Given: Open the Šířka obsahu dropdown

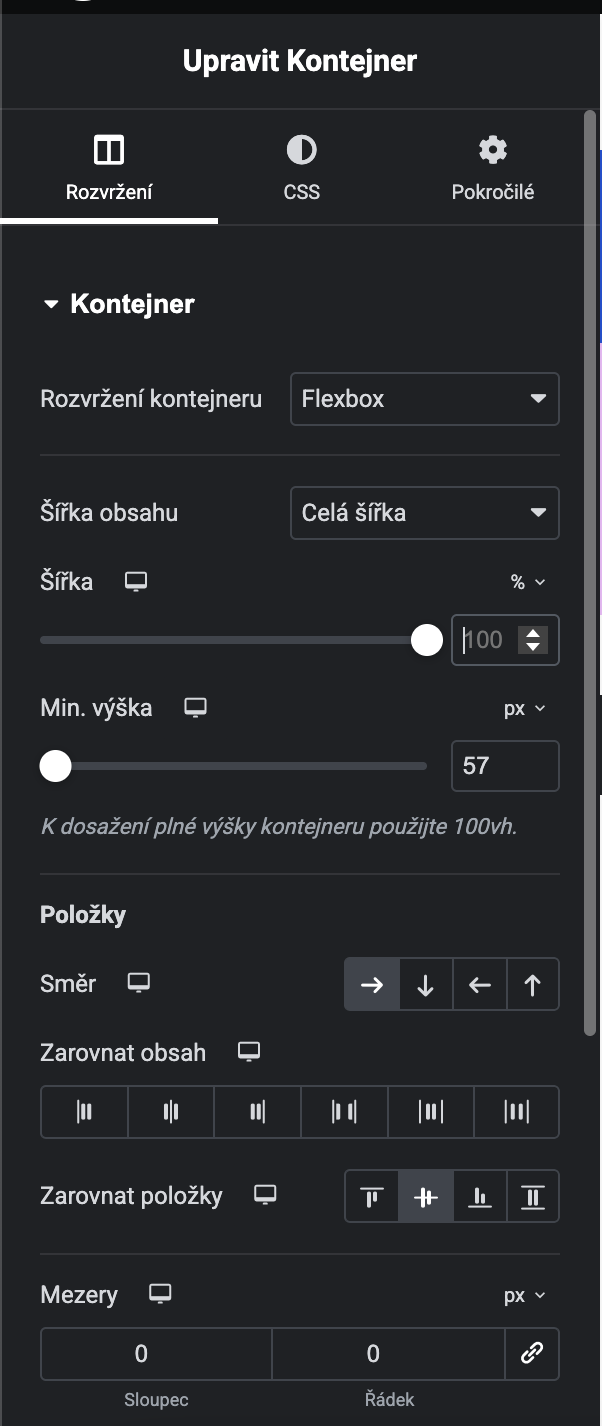Looking at the screenshot, I should 424,513.
